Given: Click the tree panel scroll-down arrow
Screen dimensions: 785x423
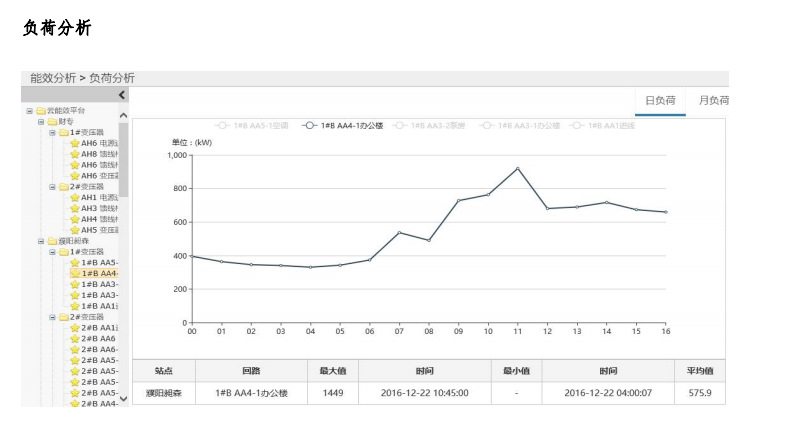Looking at the screenshot, I should (124, 398).
